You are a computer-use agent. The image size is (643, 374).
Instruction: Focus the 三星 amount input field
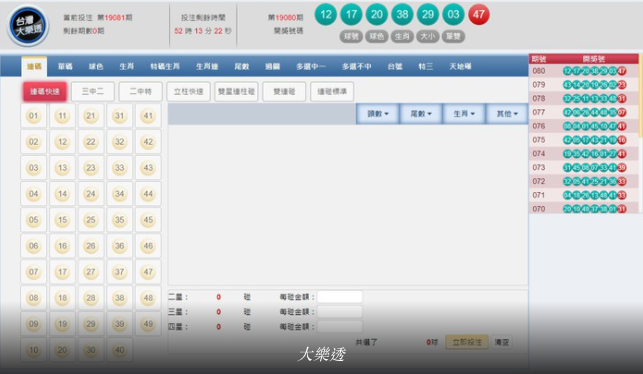[340, 312]
